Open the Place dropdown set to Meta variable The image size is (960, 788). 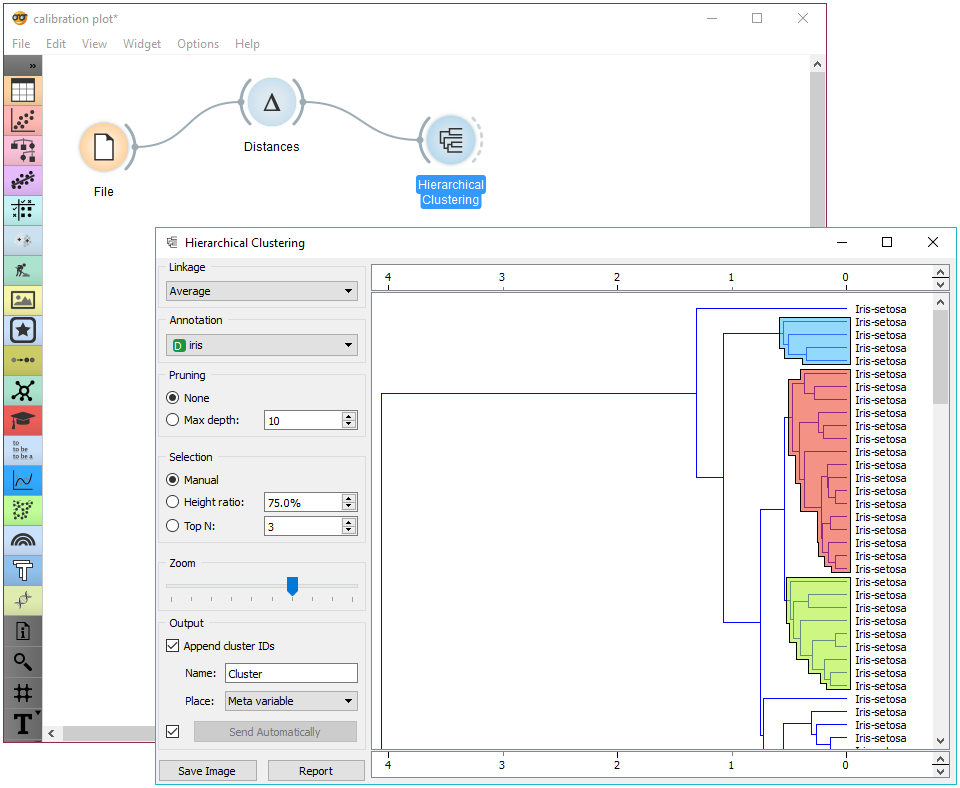(x=290, y=701)
